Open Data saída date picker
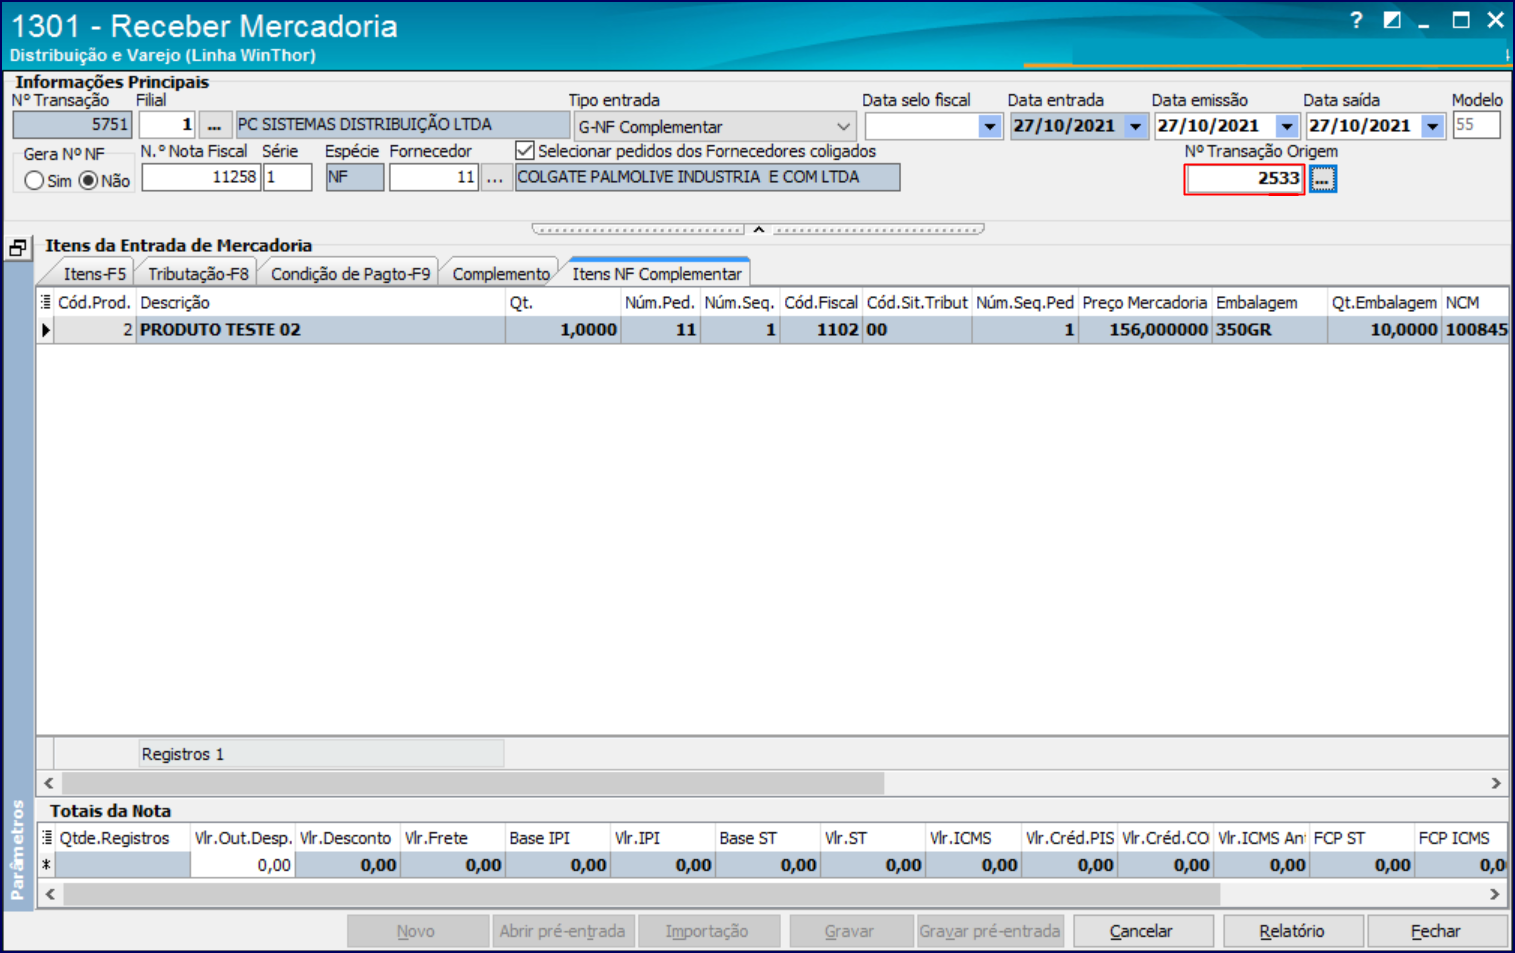The height and width of the screenshot is (953, 1515). (1433, 126)
